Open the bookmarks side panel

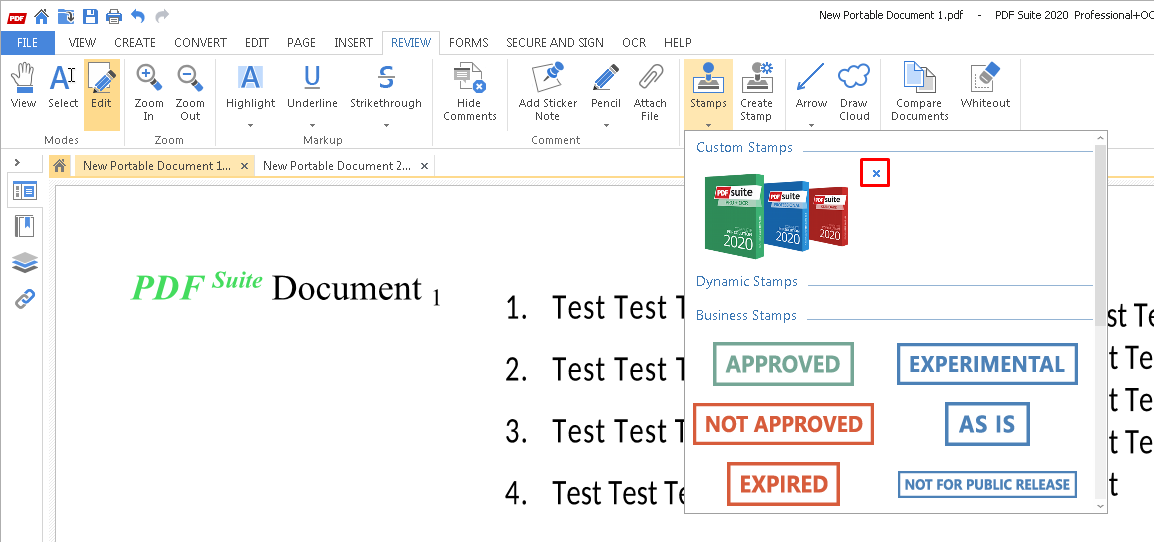tap(25, 227)
